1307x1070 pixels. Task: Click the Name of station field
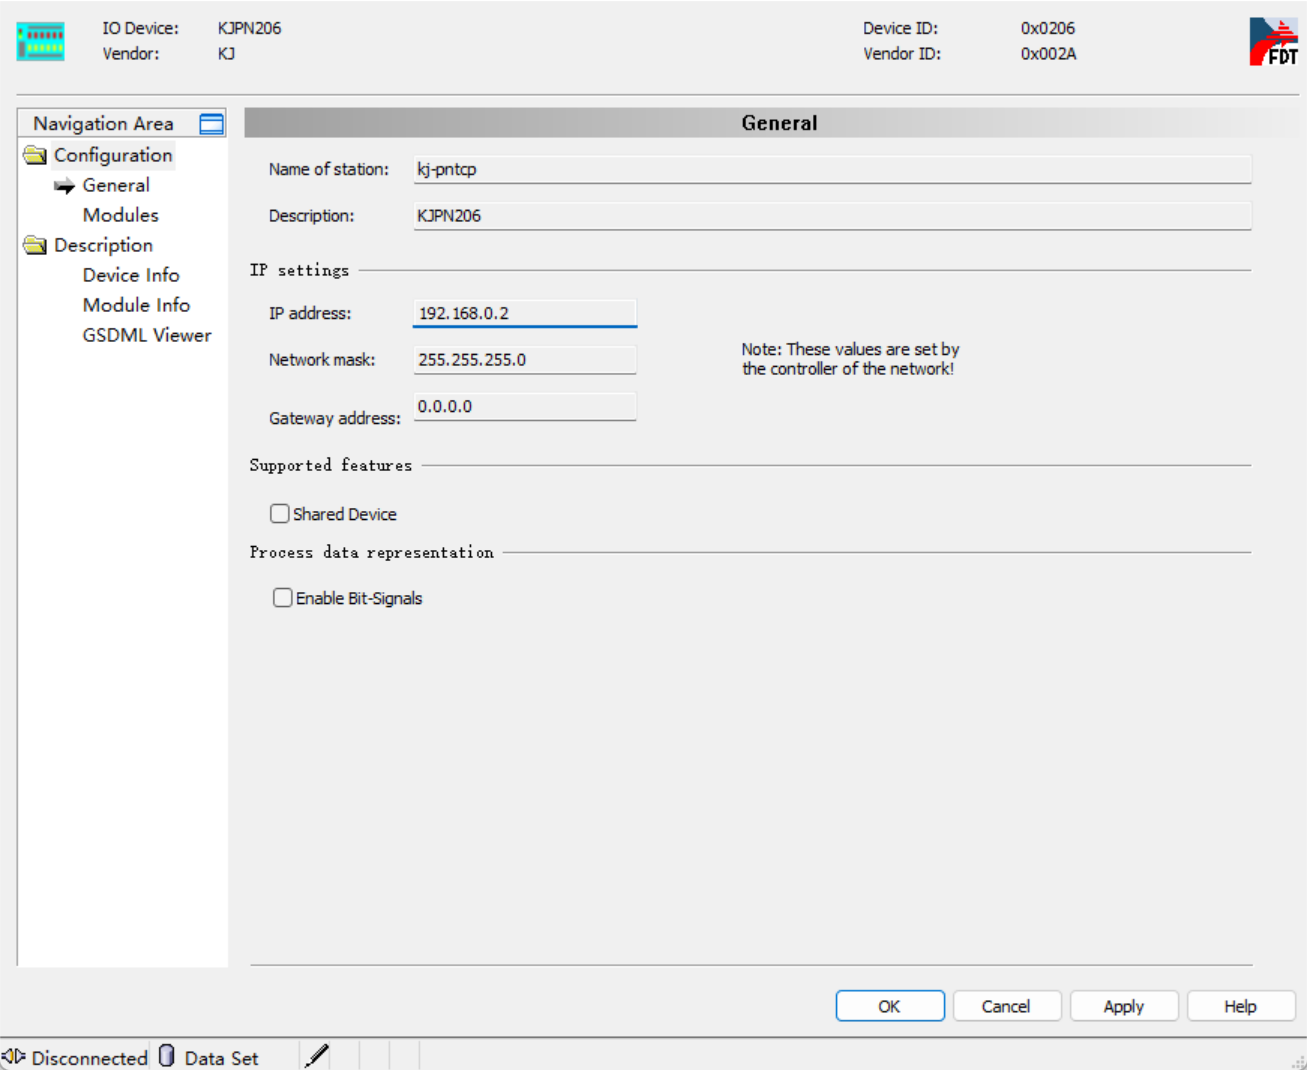click(832, 169)
